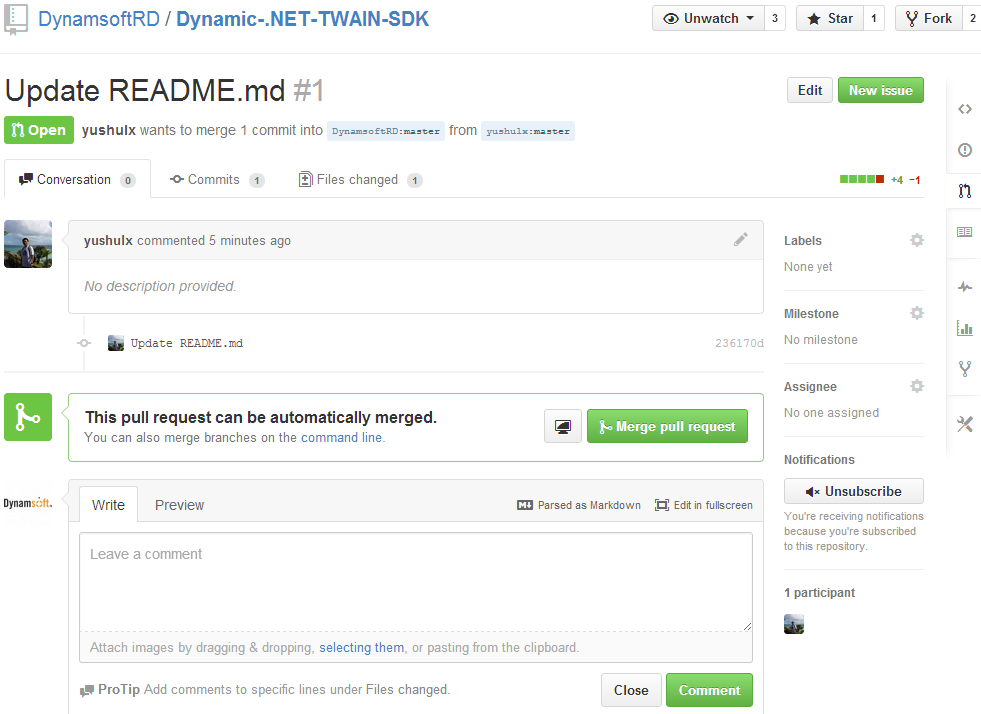Image resolution: width=981 pixels, height=714 pixels.
Task: Open the Graphs bar chart sidebar icon
Action: 964,328
